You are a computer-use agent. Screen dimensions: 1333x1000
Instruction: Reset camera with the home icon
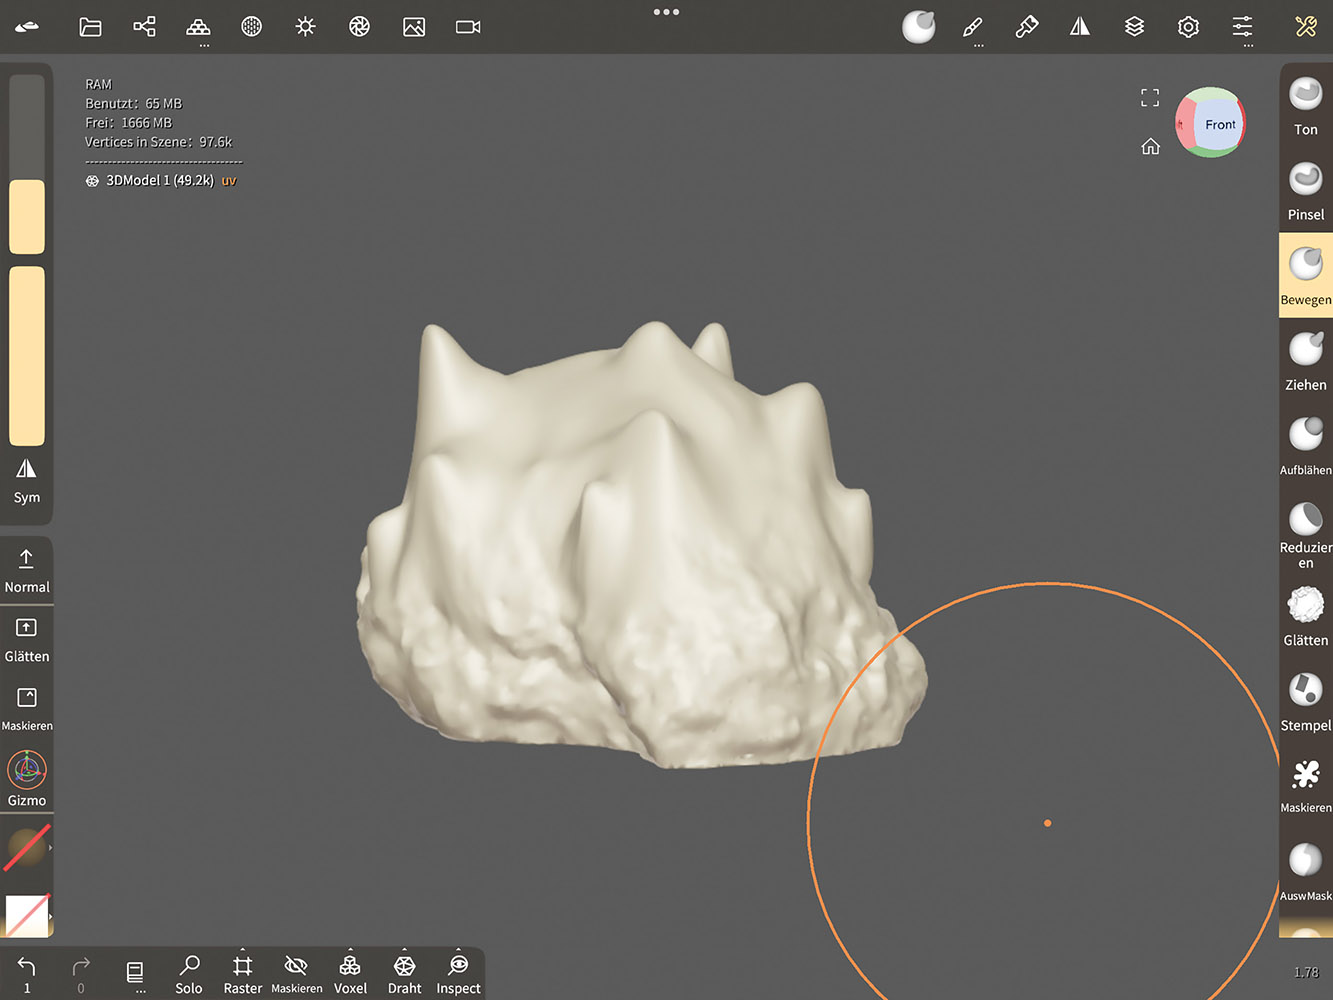1150,146
